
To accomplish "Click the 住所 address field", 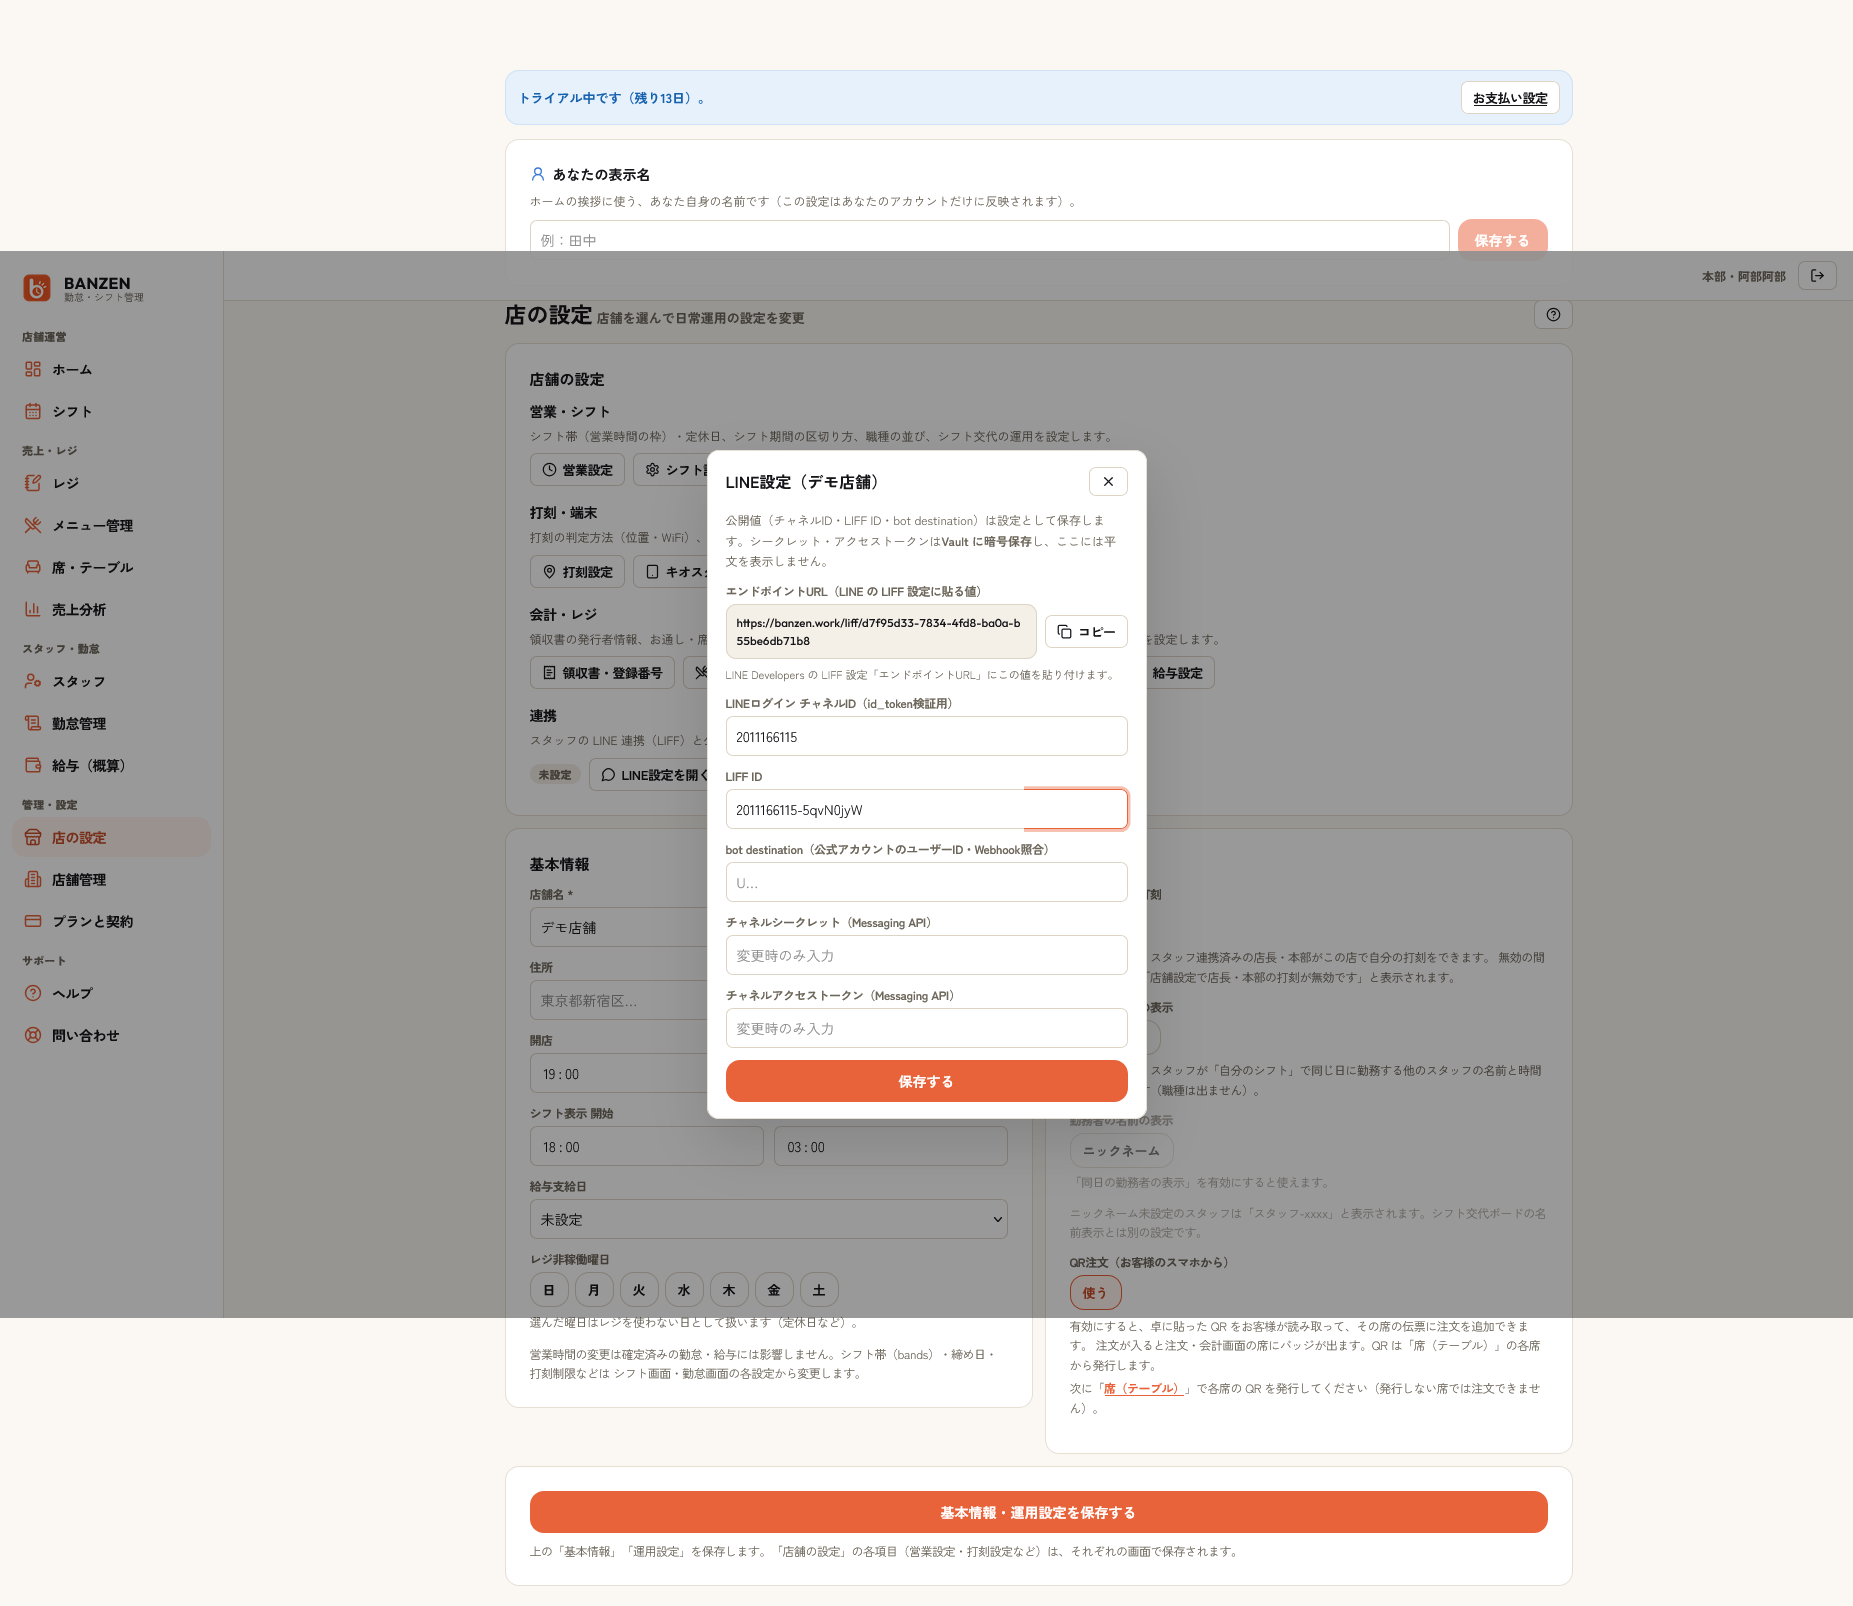I will [618, 1001].
